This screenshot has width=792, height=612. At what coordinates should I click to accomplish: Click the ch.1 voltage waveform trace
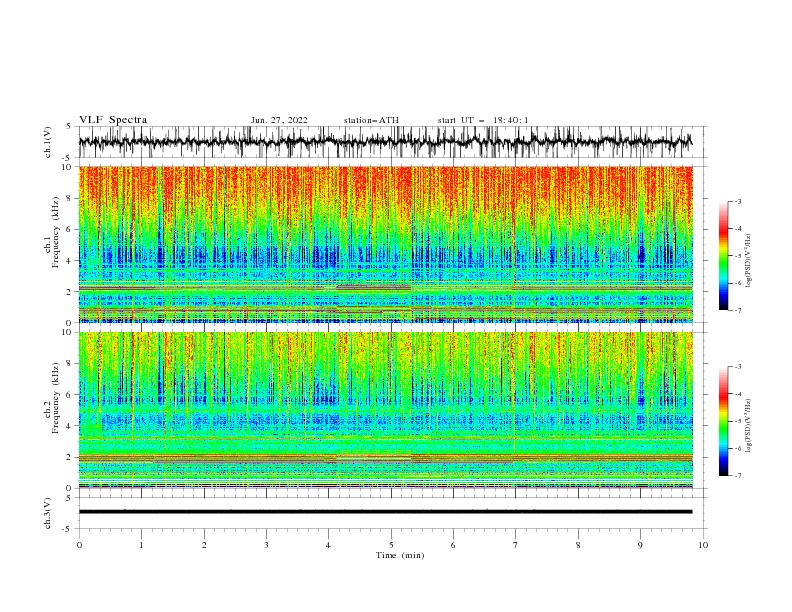(x=385, y=142)
